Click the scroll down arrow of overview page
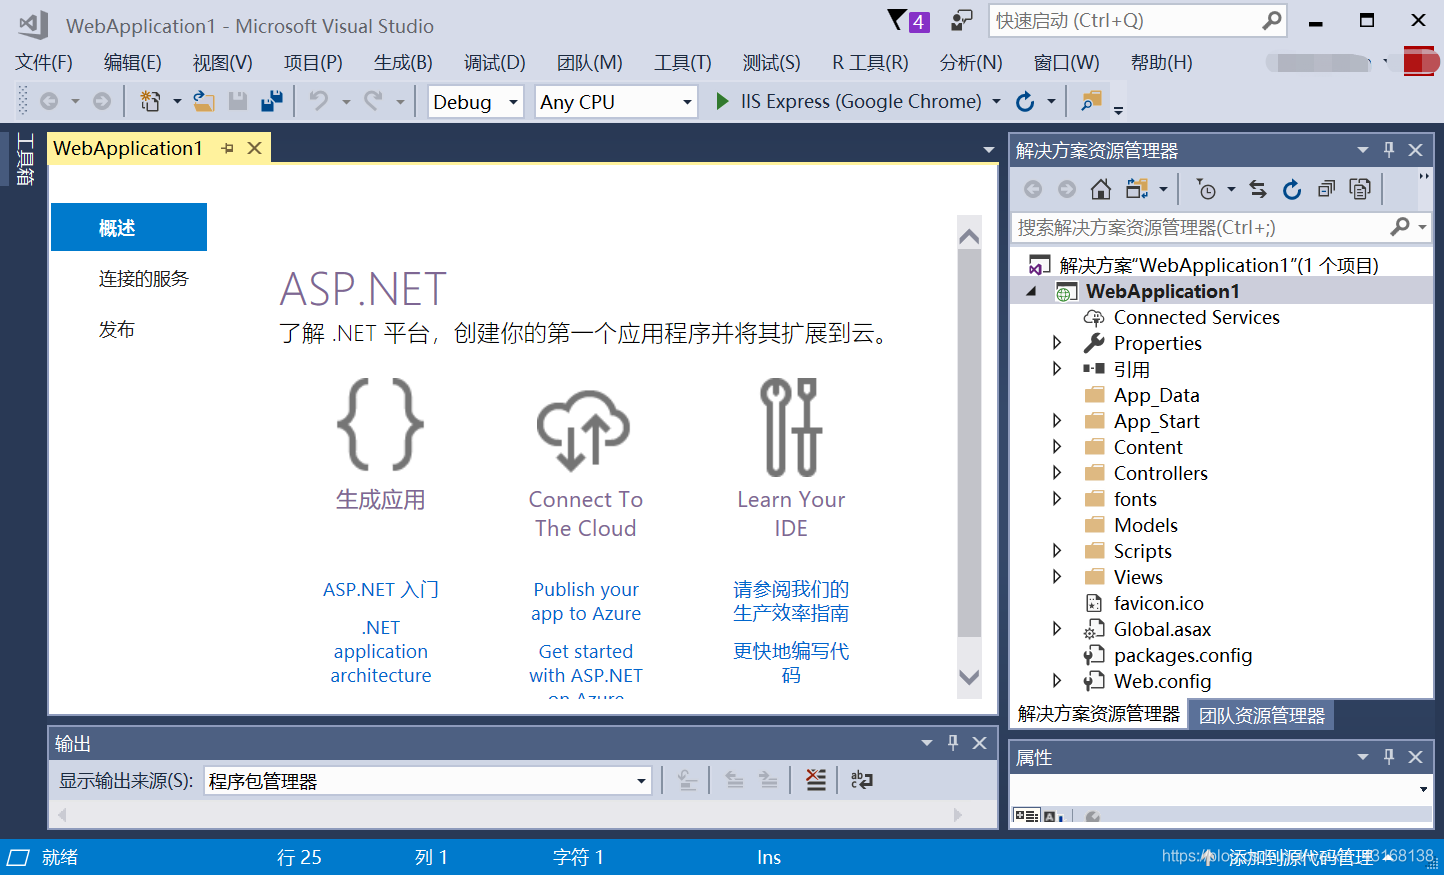1444x875 pixels. pyautogui.click(x=969, y=677)
